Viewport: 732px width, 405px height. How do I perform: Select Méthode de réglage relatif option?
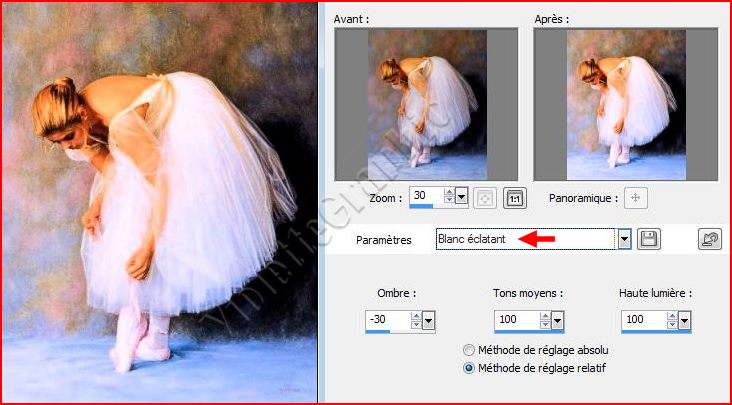click(469, 368)
